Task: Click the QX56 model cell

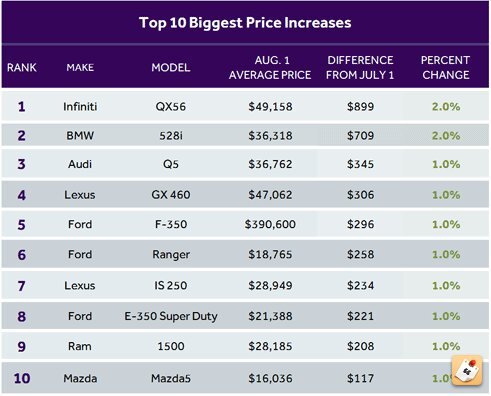Action: 171,107
